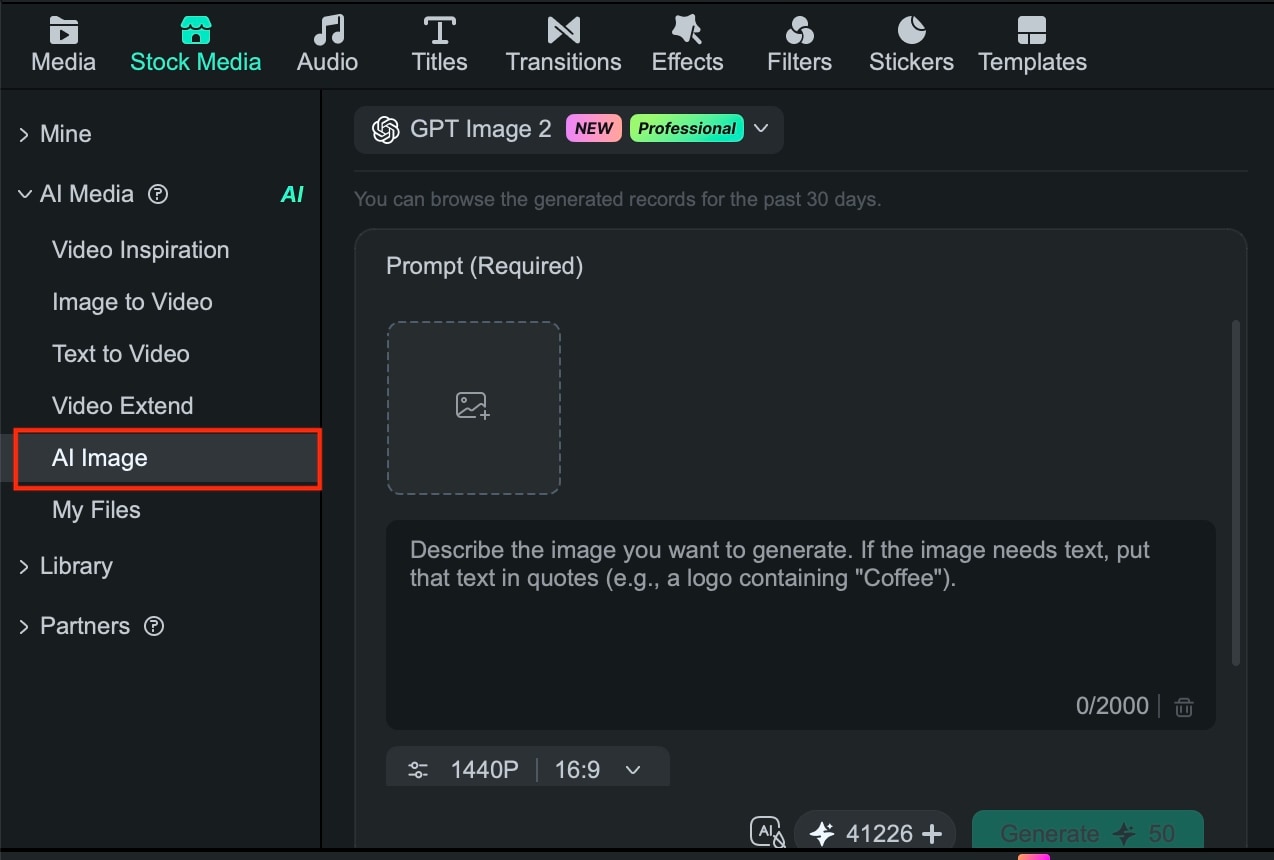The width and height of the screenshot is (1274, 860).
Task: Open the Audio tab
Action: [327, 45]
